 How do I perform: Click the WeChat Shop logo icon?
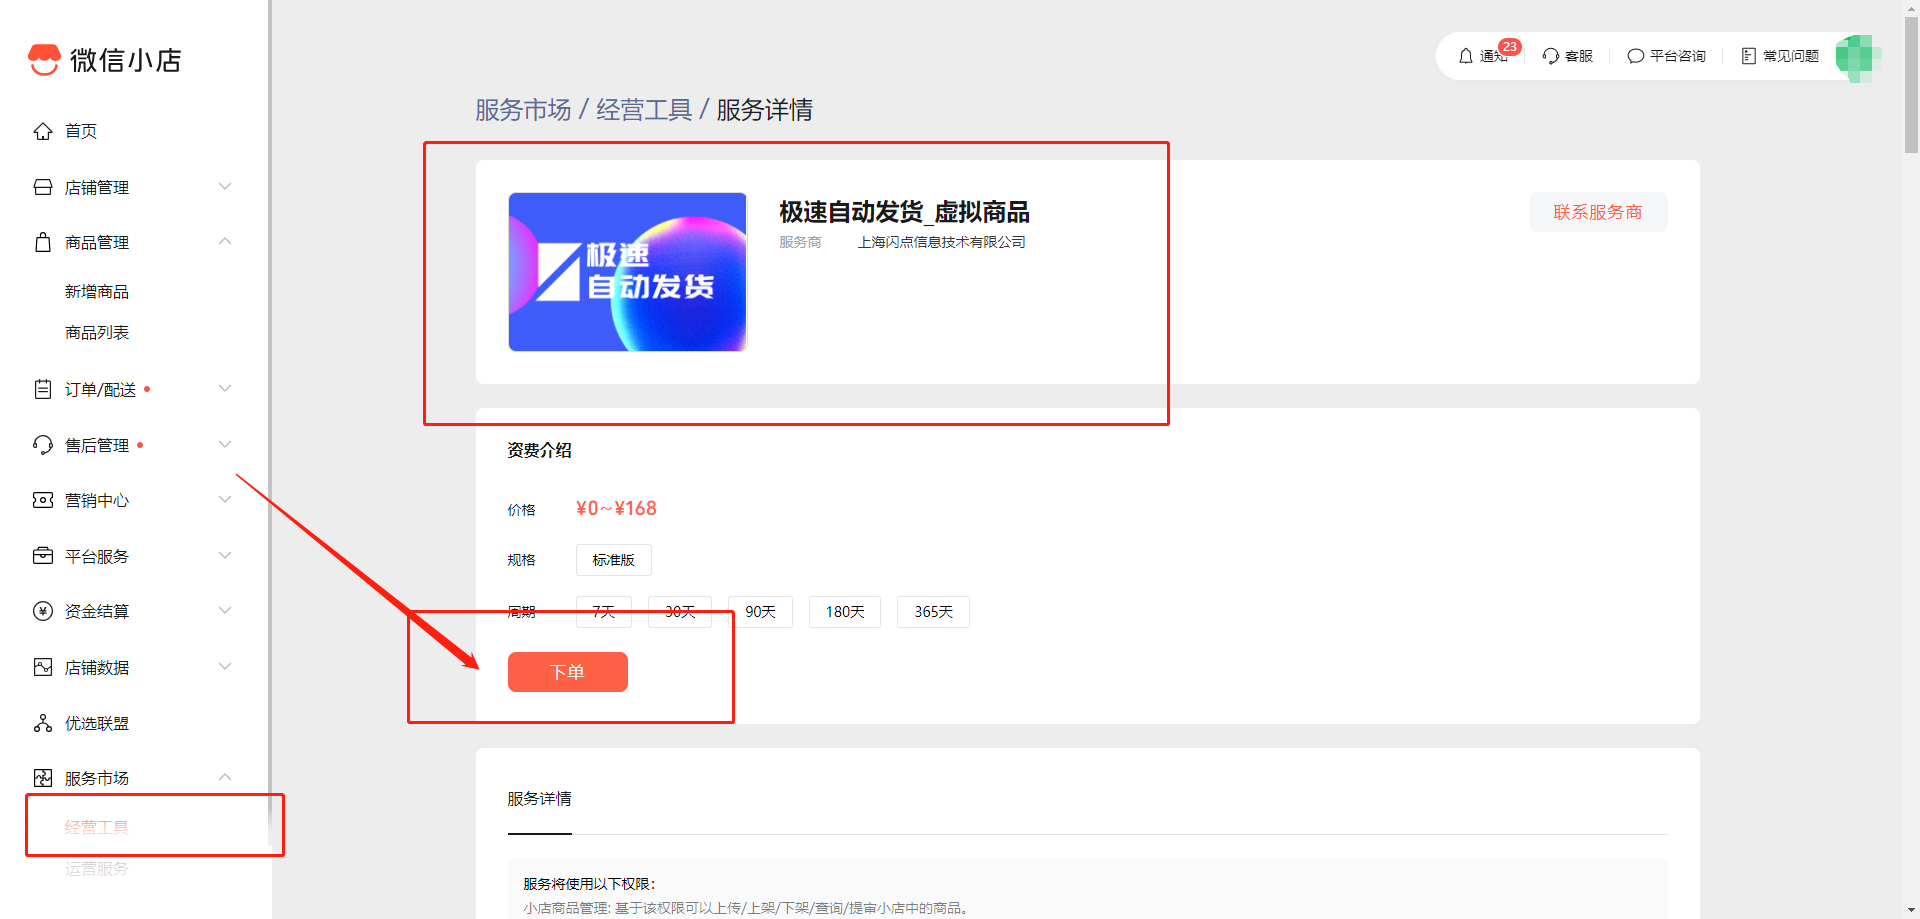click(44, 60)
